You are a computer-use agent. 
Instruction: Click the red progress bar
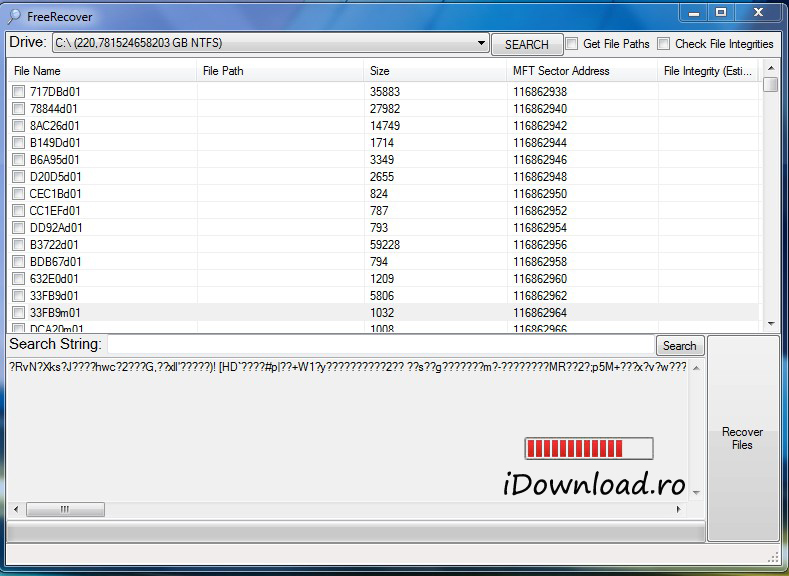click(x=588, y=448)
